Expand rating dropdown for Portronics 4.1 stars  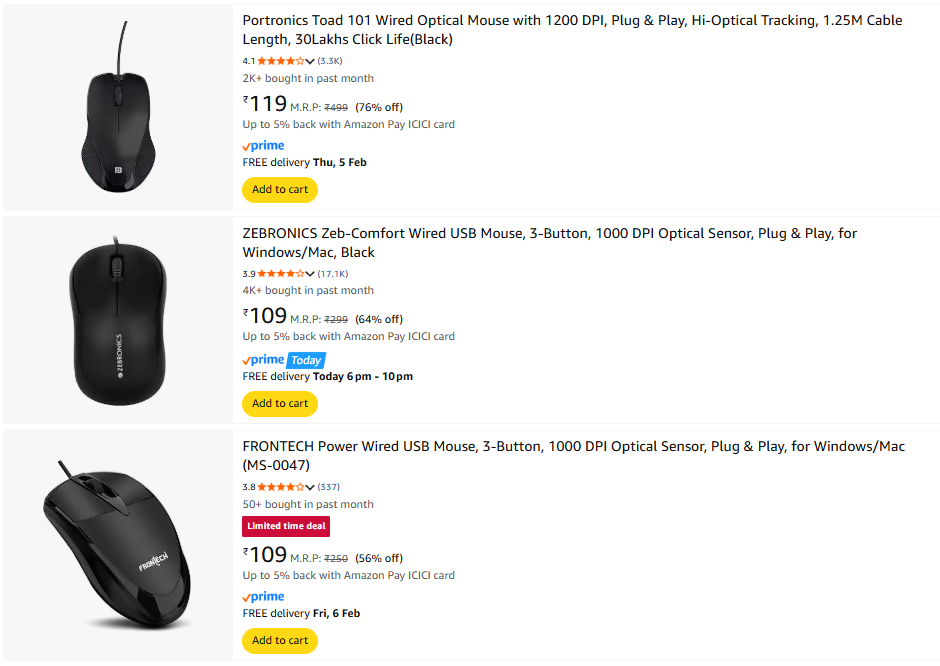[310, 61]
